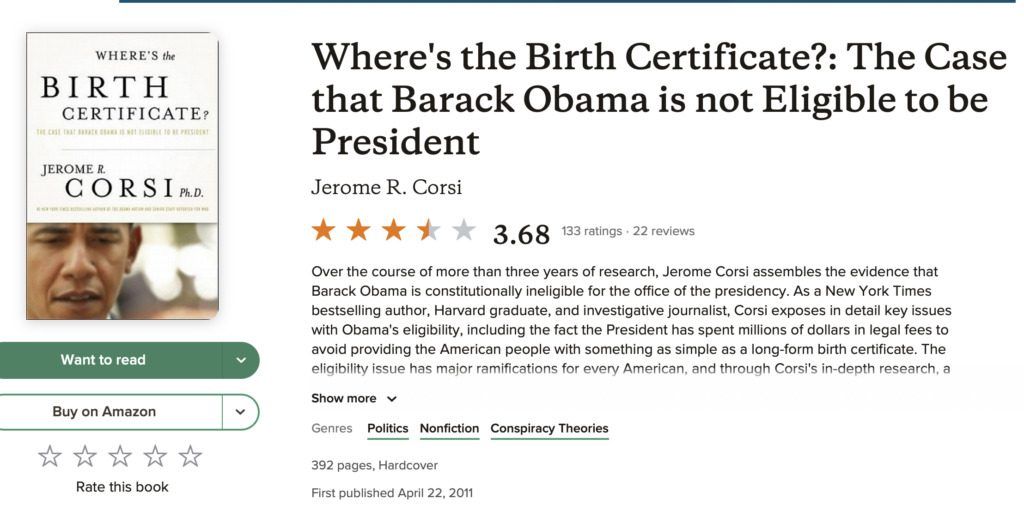Click the 3.68 average rating number
Screen dimensions: 1024x511
(x=521, y=234)
